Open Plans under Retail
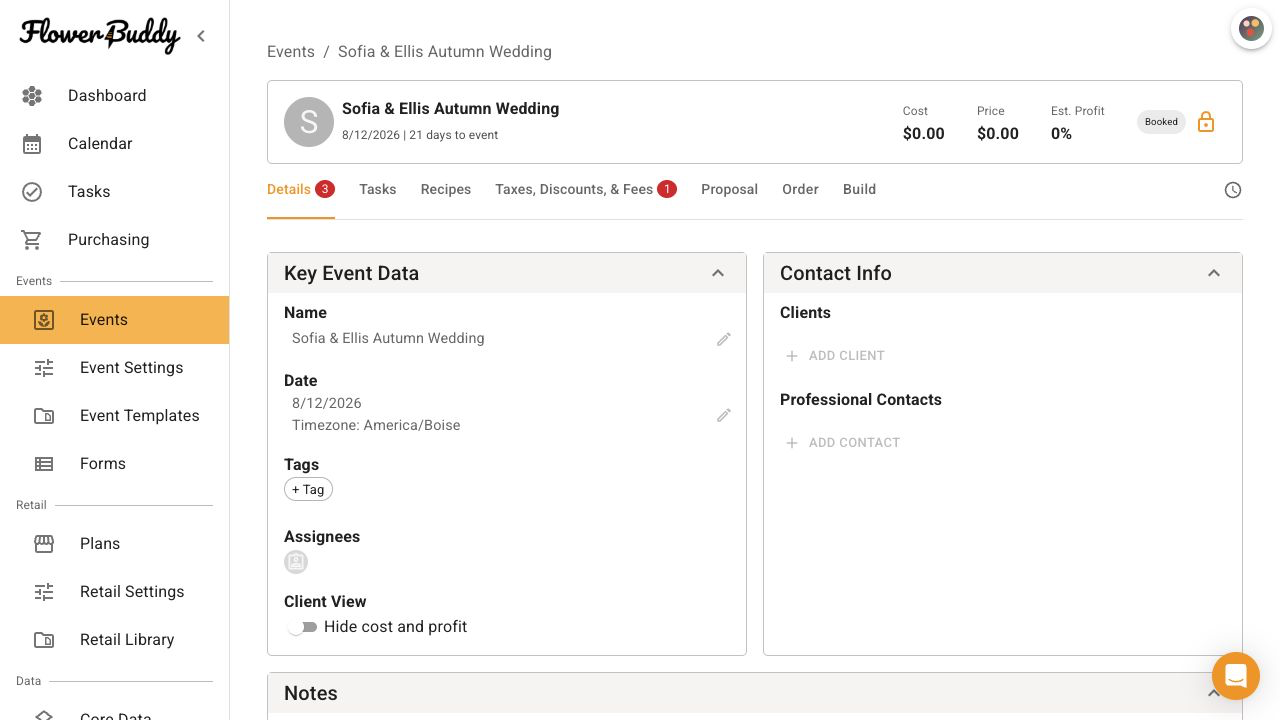 pos(114,544)
